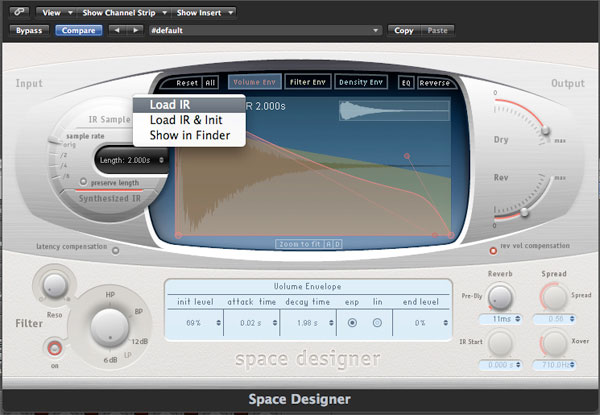Adjust Xover 710.0Hz value field

[x=554, y=365]
